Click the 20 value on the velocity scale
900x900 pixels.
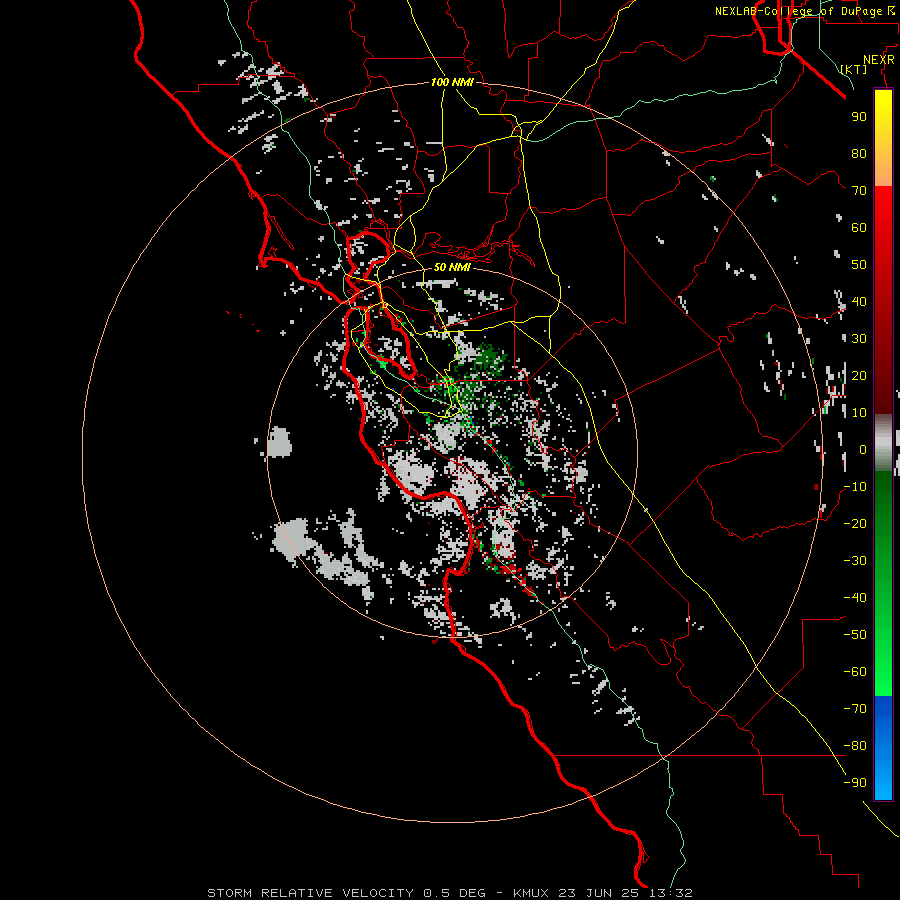click(859, 375)
